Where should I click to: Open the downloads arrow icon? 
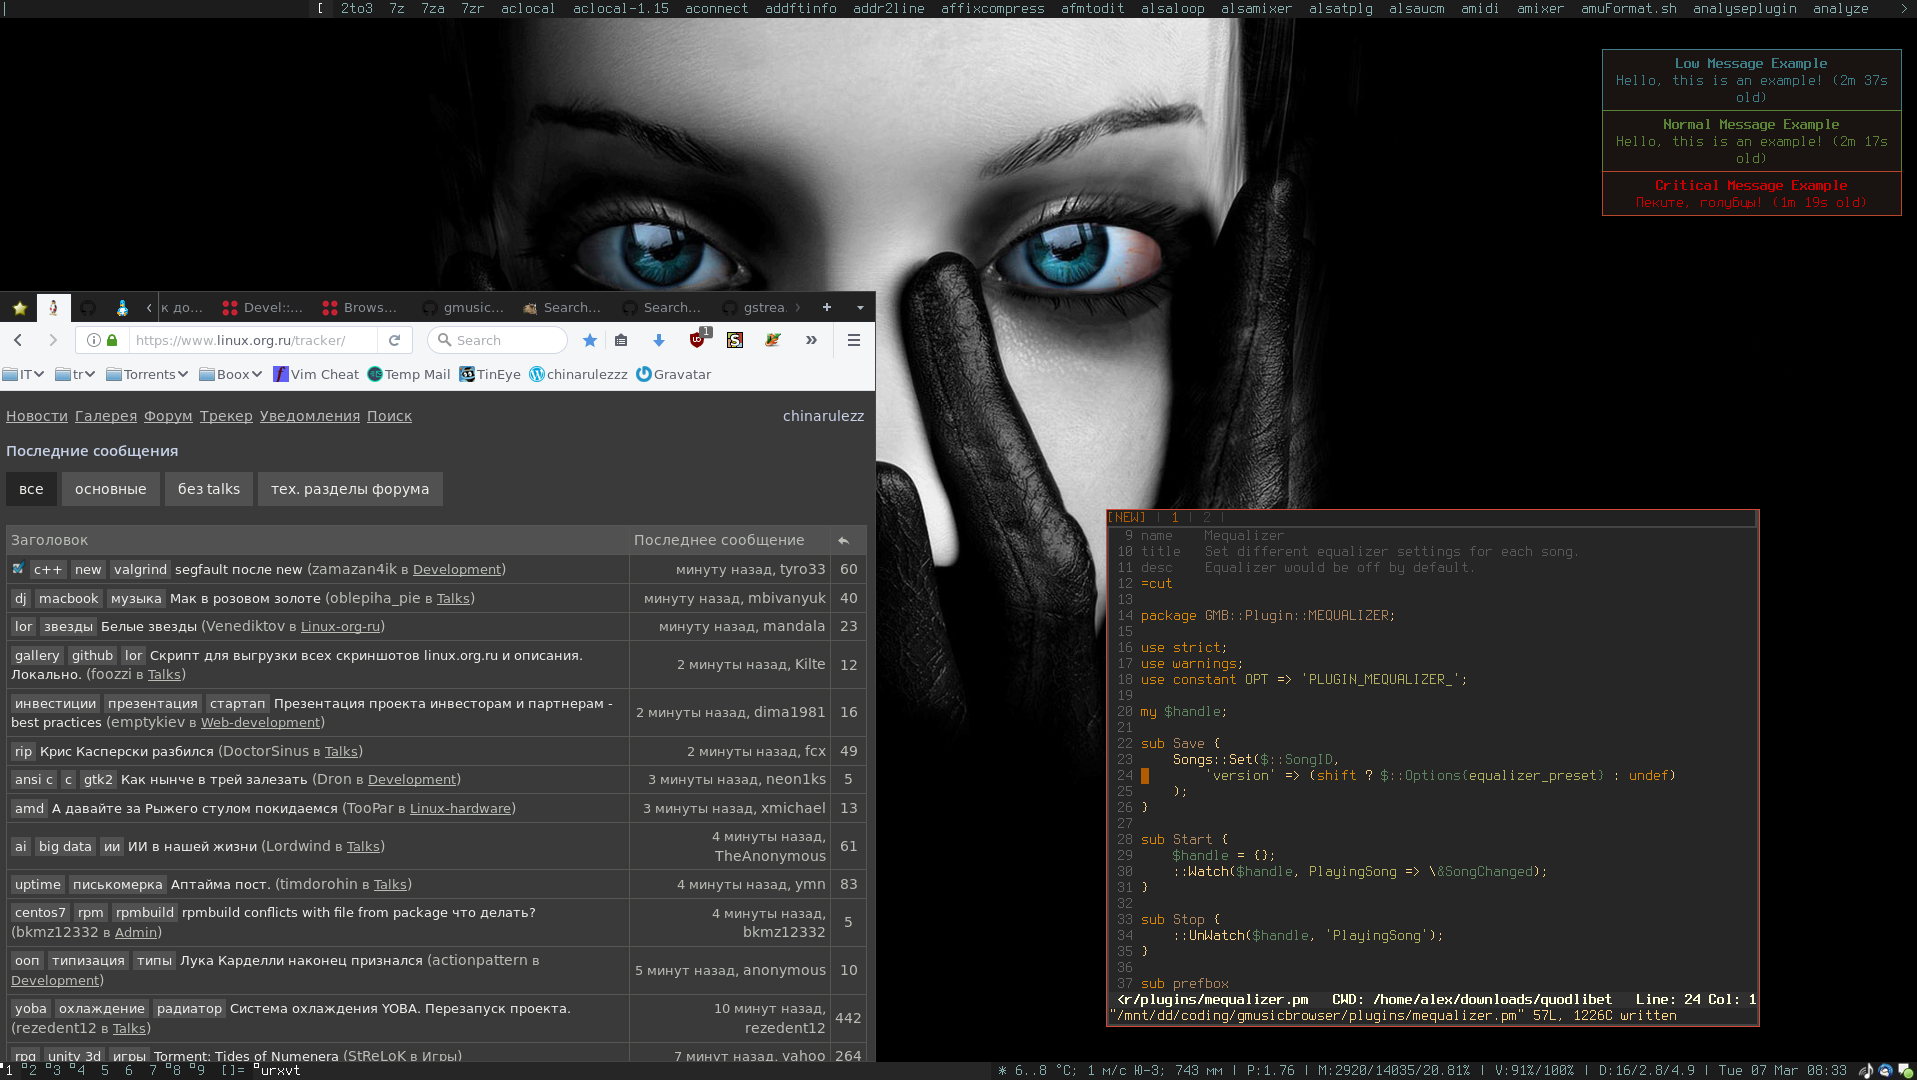[x=659, y=340]
